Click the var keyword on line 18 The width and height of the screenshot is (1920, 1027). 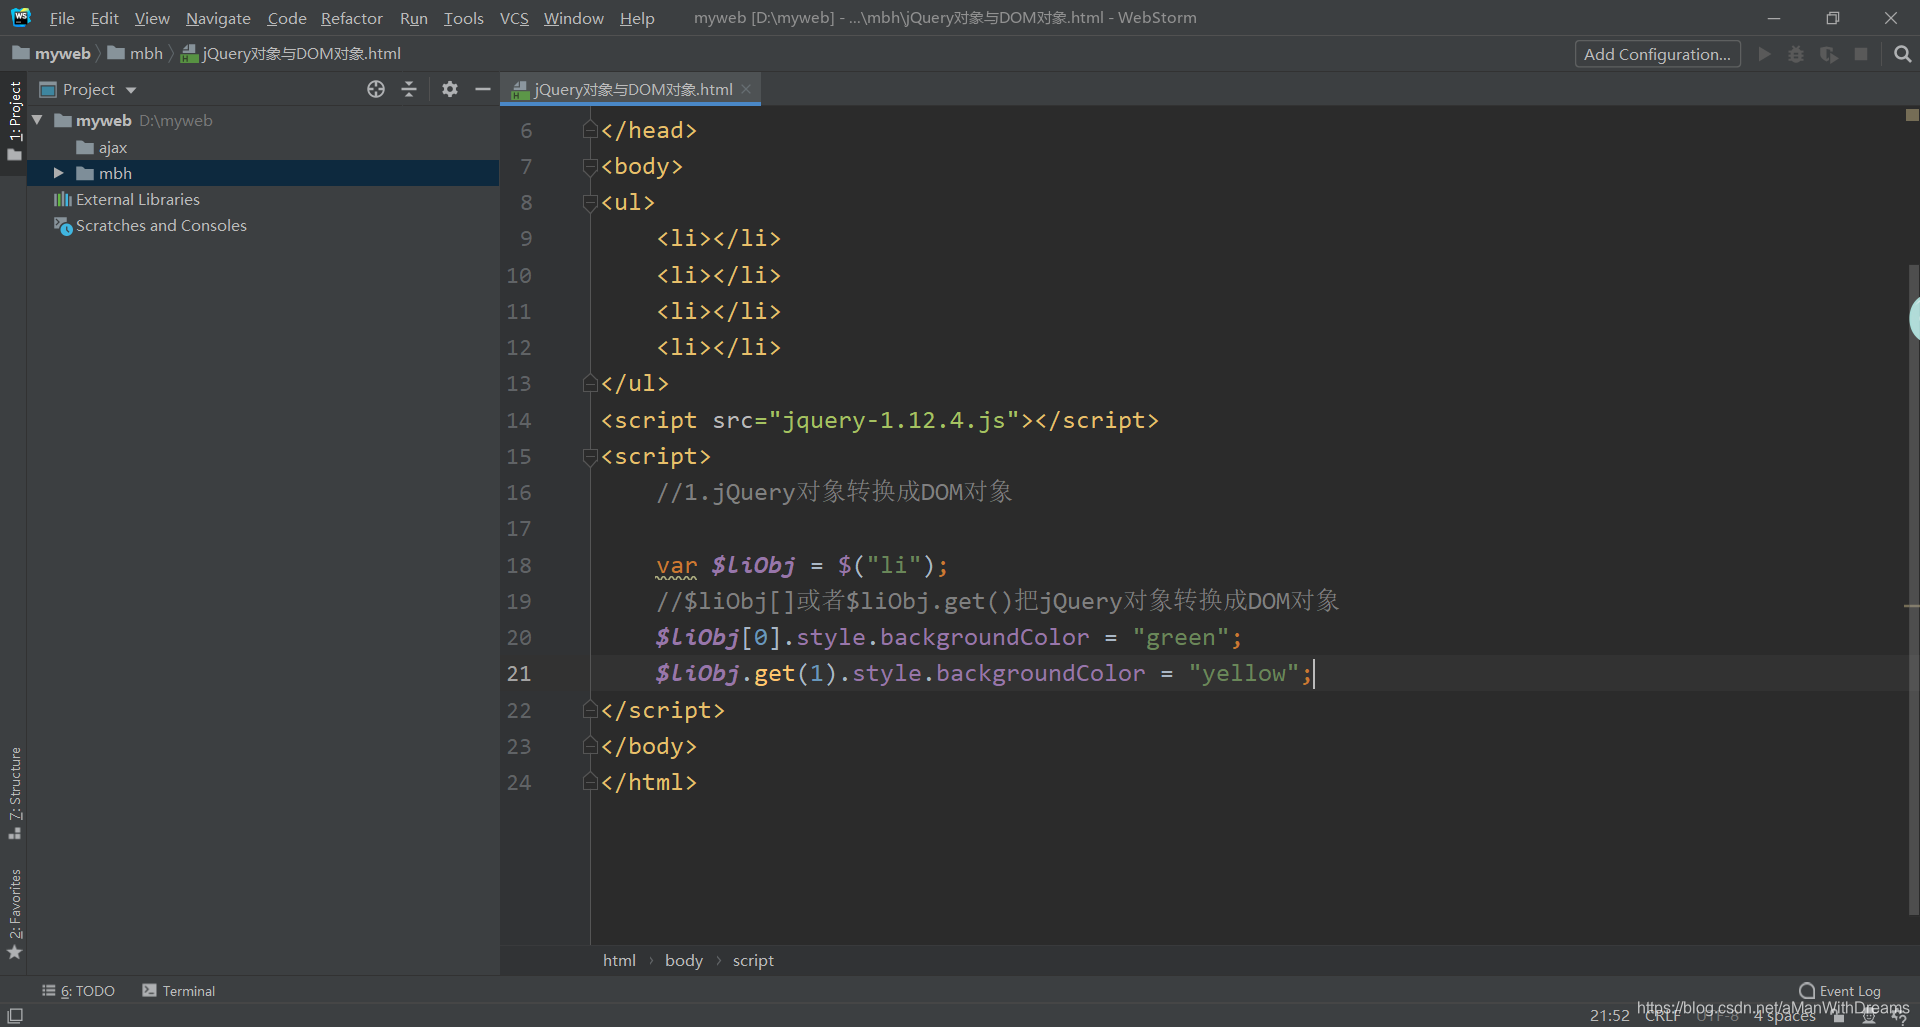pyautogui.click(x=677, y=566)
